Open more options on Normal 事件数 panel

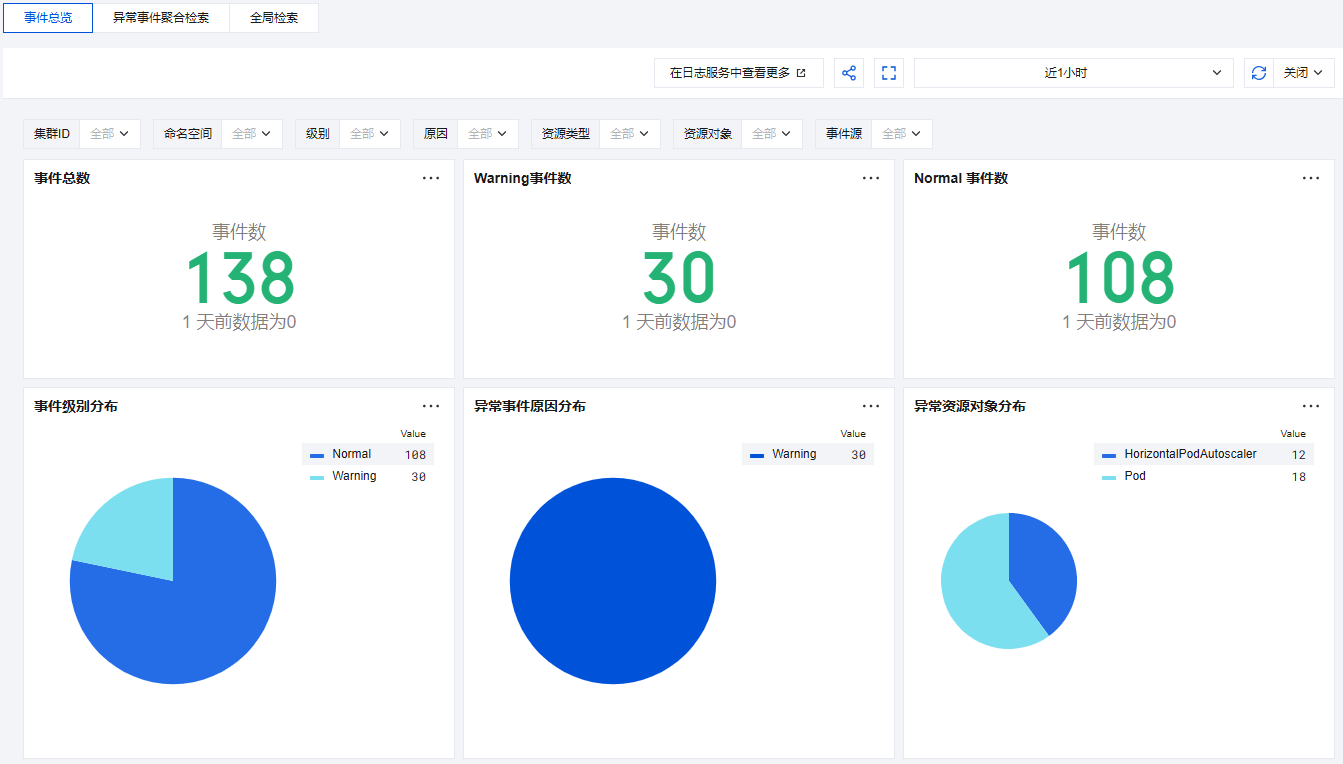pos(1311,178)
